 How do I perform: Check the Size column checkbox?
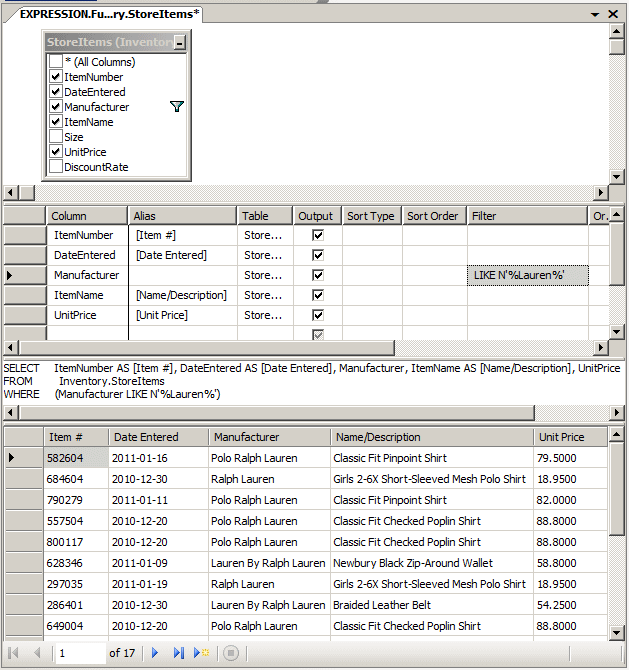pyautogui.click(x=56, y=137)
